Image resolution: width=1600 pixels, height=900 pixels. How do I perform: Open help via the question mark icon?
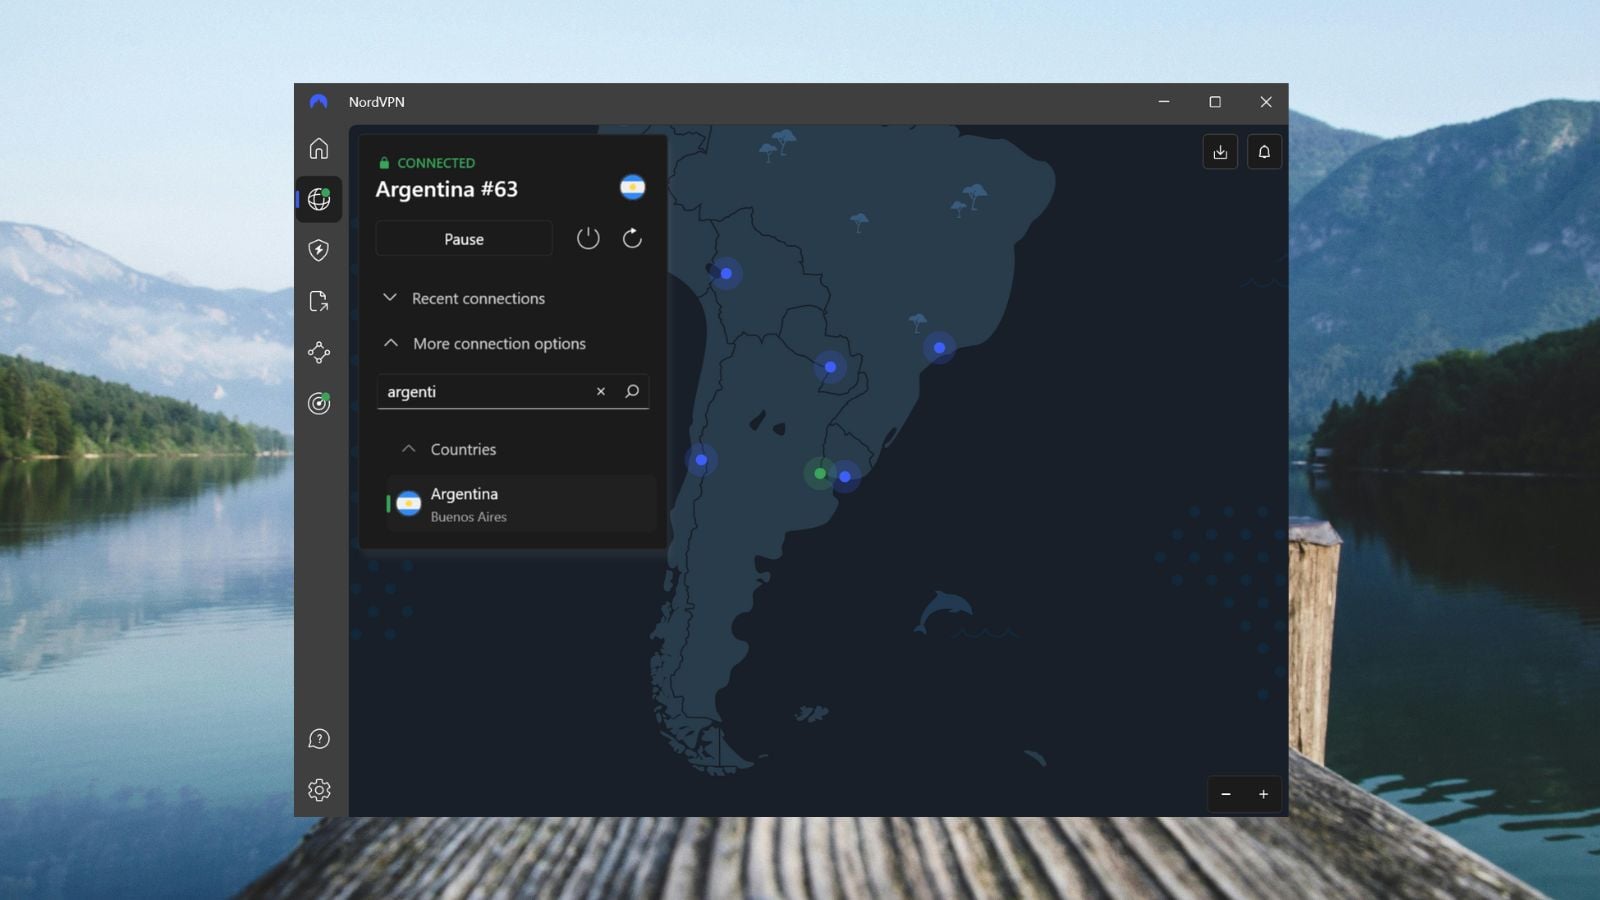pos(318,739)
